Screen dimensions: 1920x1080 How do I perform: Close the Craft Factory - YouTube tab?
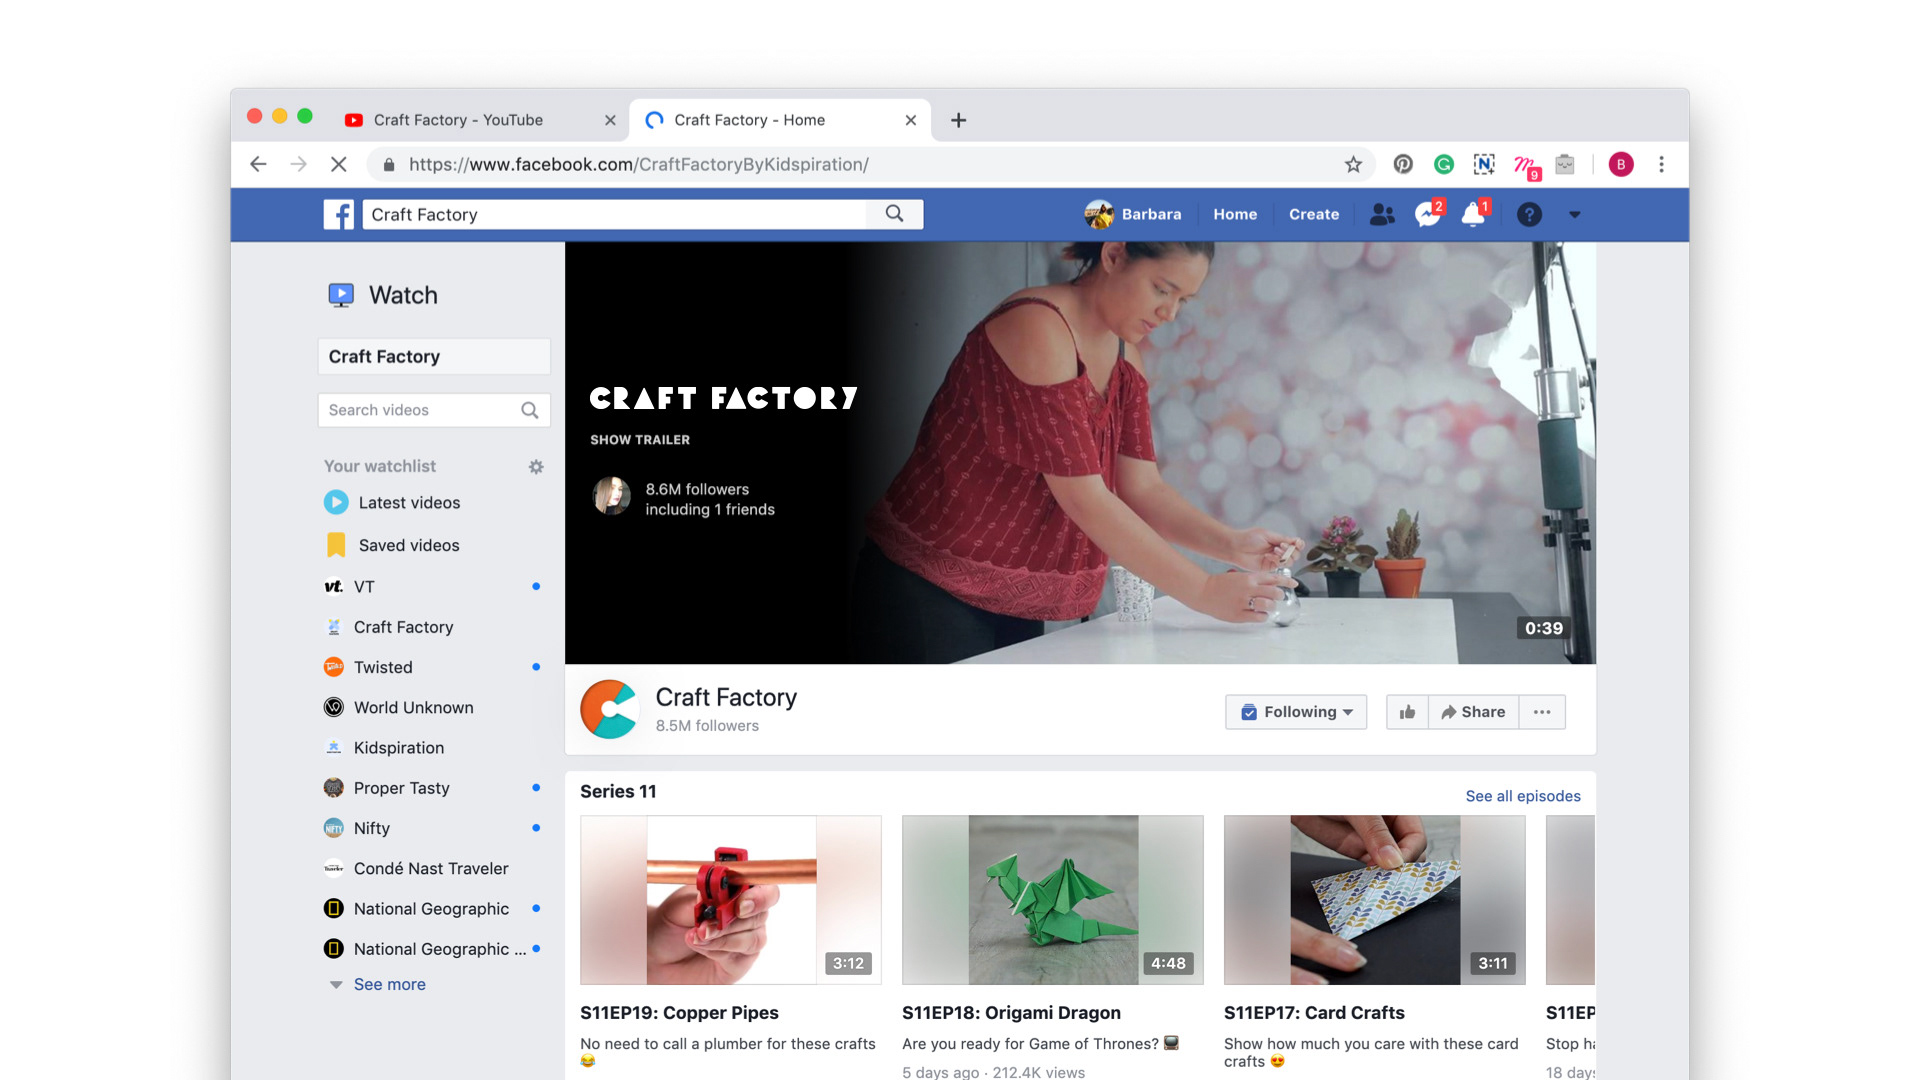click(610, 120)
